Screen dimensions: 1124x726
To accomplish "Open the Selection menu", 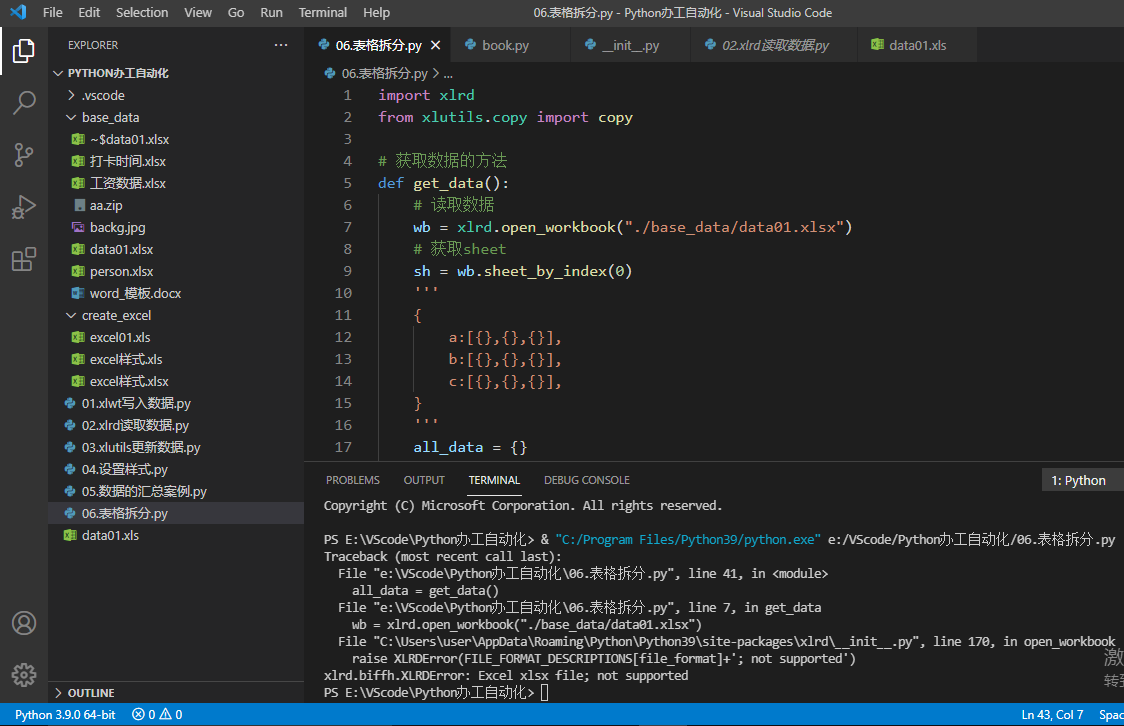I will pos(142,12).
